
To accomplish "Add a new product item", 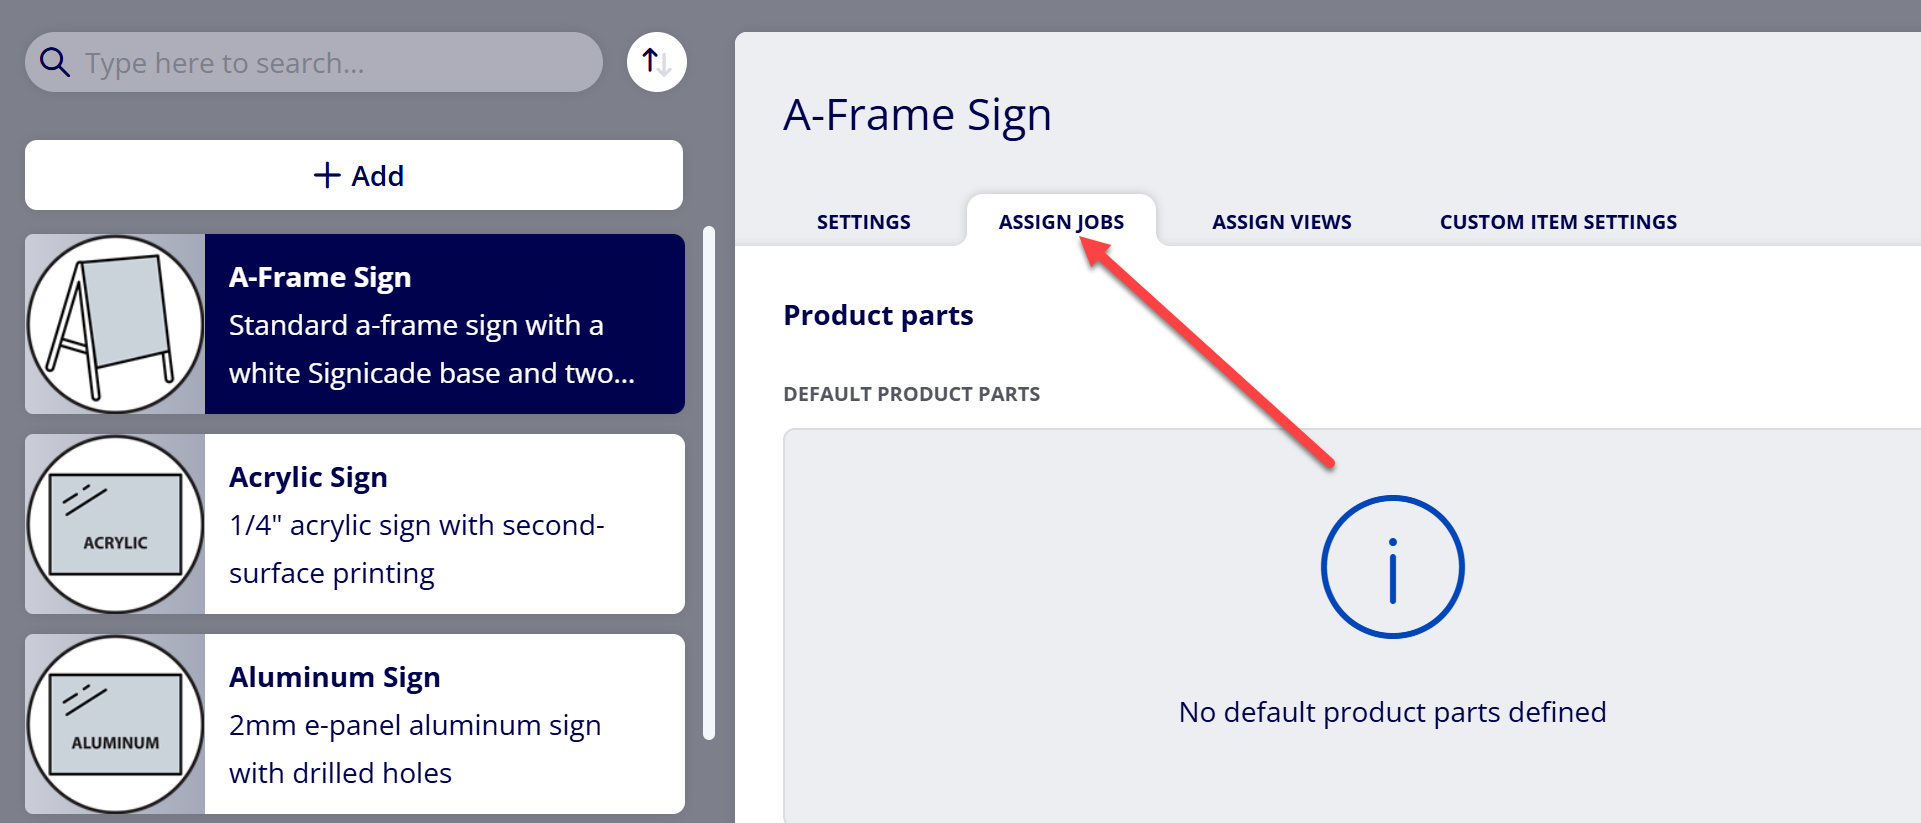I will pos(354,175).
